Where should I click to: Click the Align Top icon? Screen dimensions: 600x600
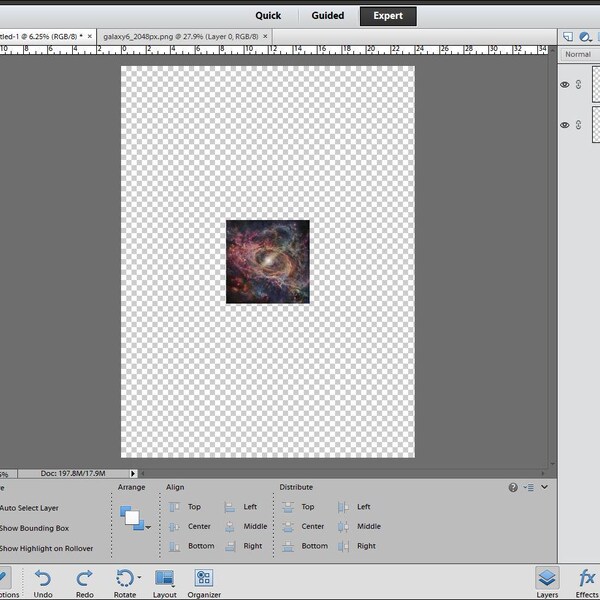click(x=174, y=507)
